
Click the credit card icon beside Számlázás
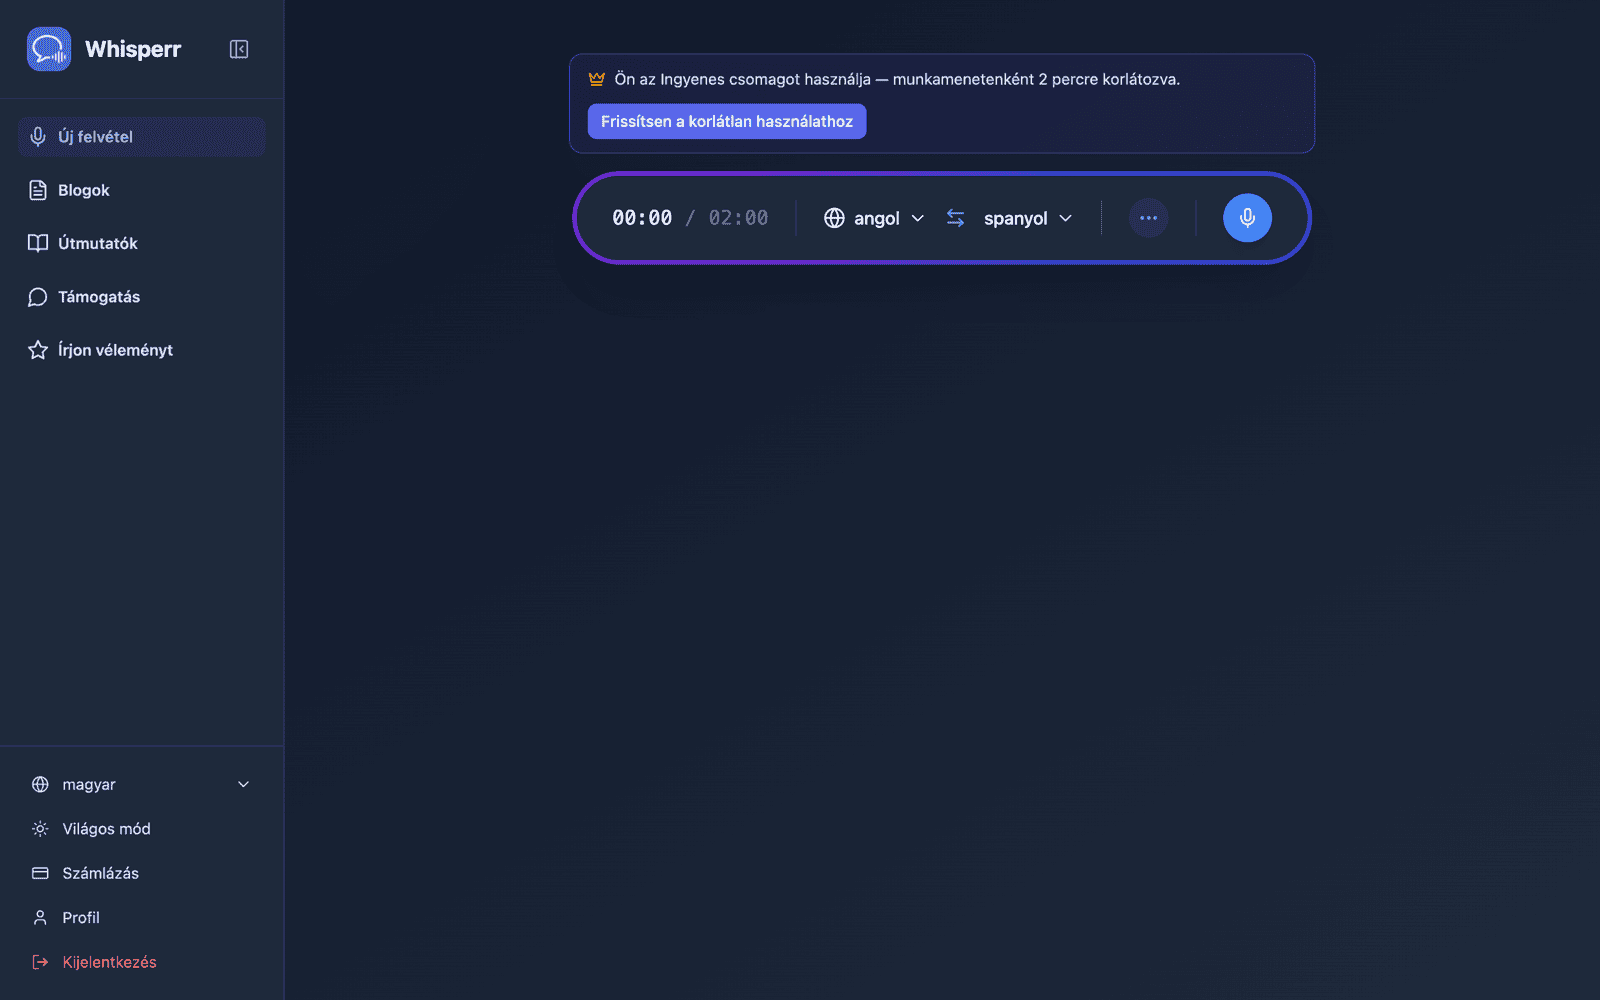click(x=40, y=873)
